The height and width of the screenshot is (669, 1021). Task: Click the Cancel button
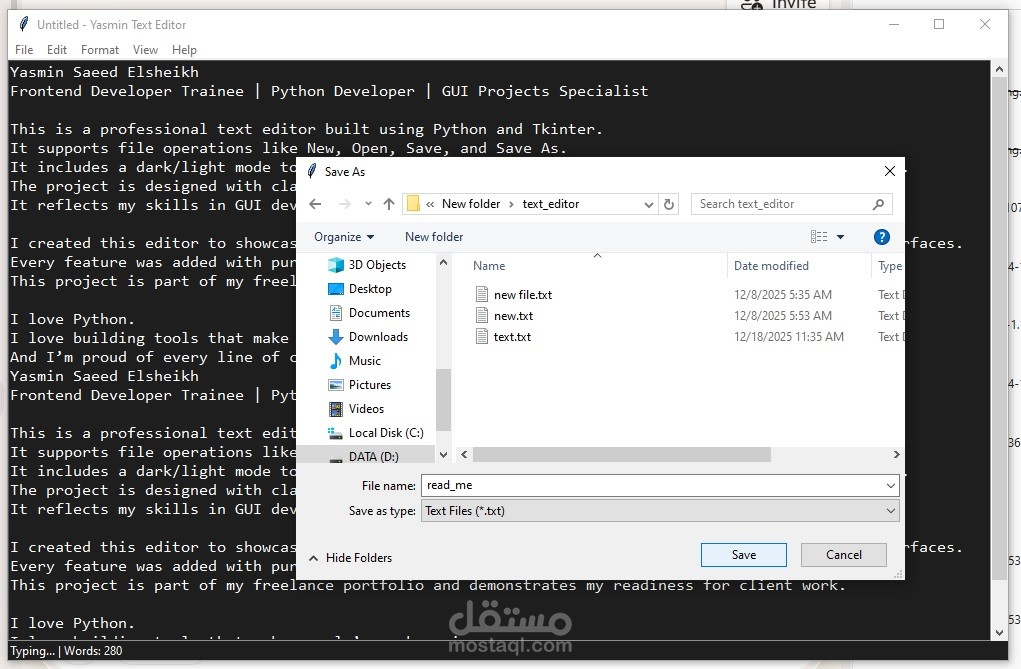point(843,554)
